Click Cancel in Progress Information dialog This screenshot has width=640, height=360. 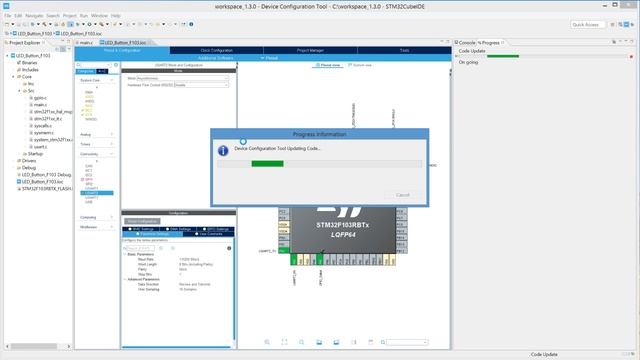(402, 195)
